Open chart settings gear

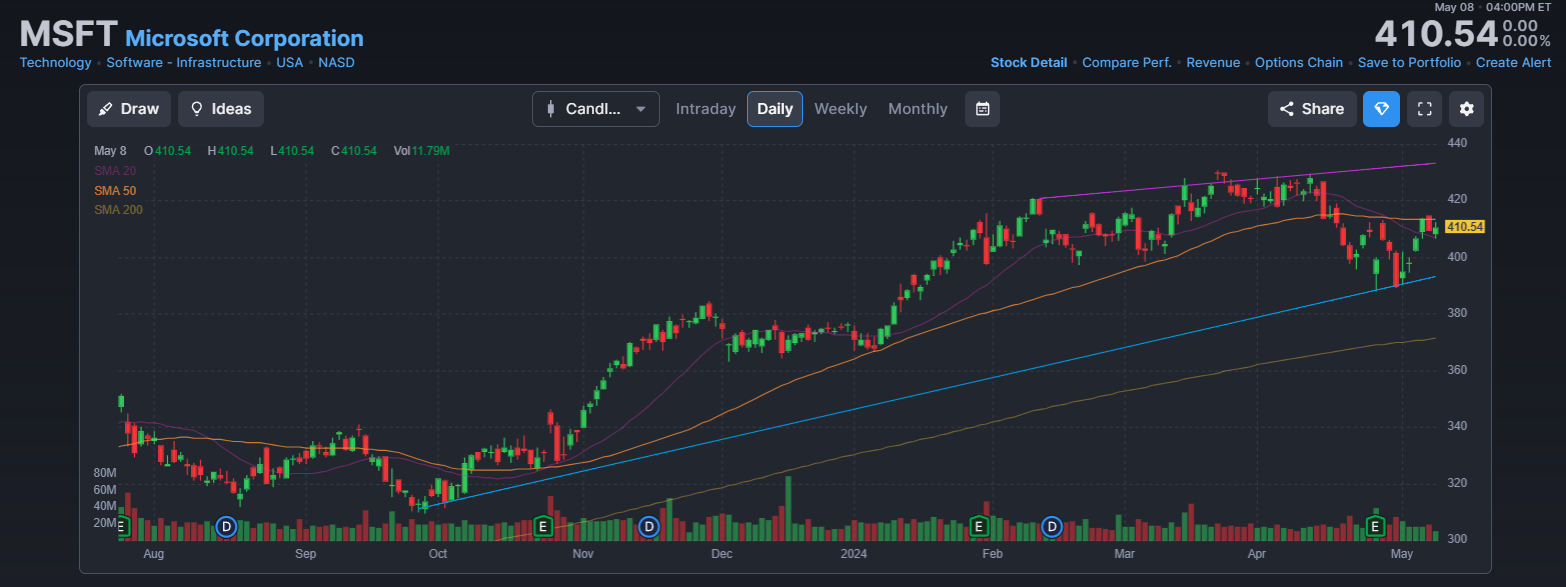(x=1467, y=109)
